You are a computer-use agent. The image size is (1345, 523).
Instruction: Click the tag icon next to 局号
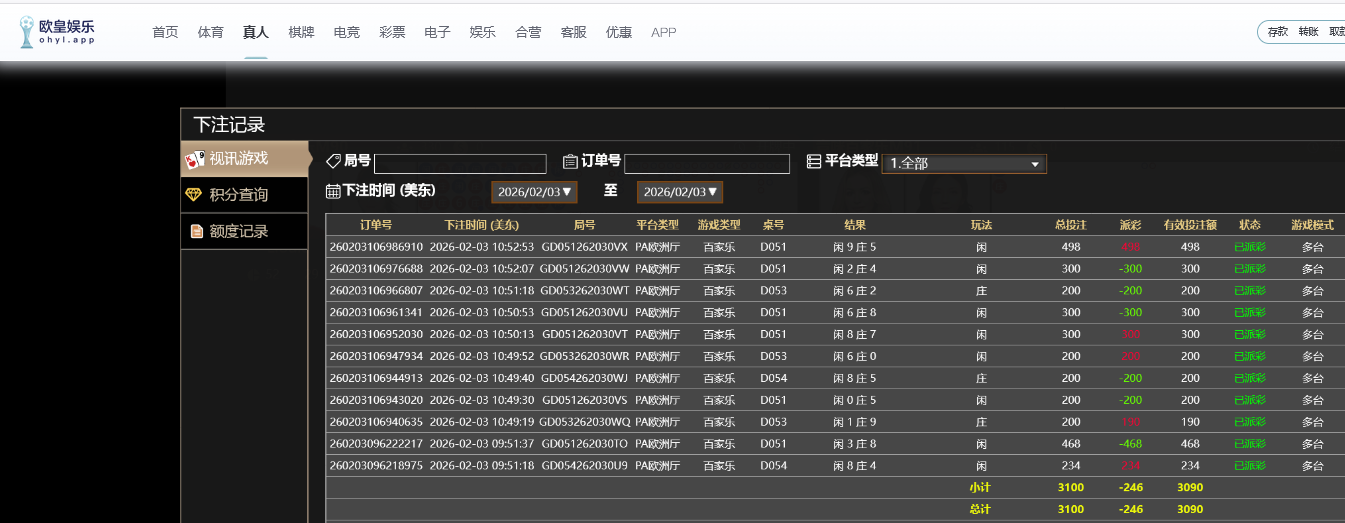click(x=333, y=161)
